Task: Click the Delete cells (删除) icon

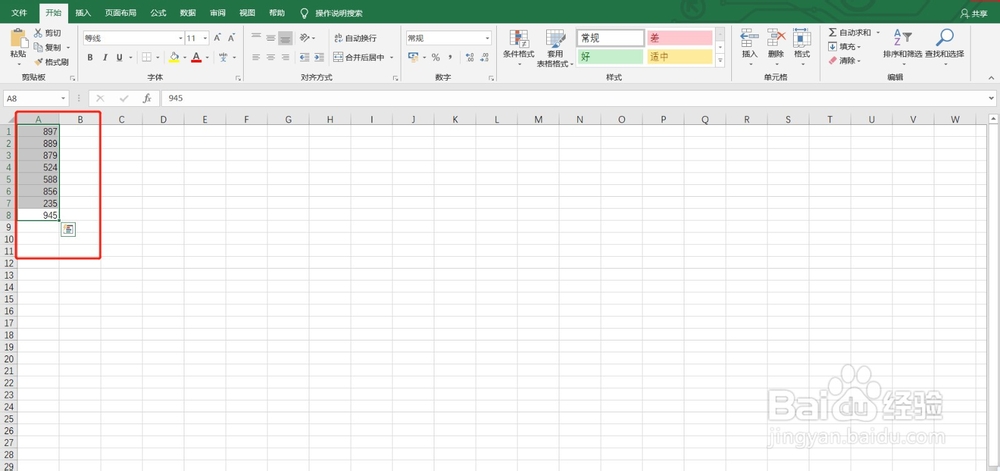Action: pyautogui.click(x=776, y=38)
